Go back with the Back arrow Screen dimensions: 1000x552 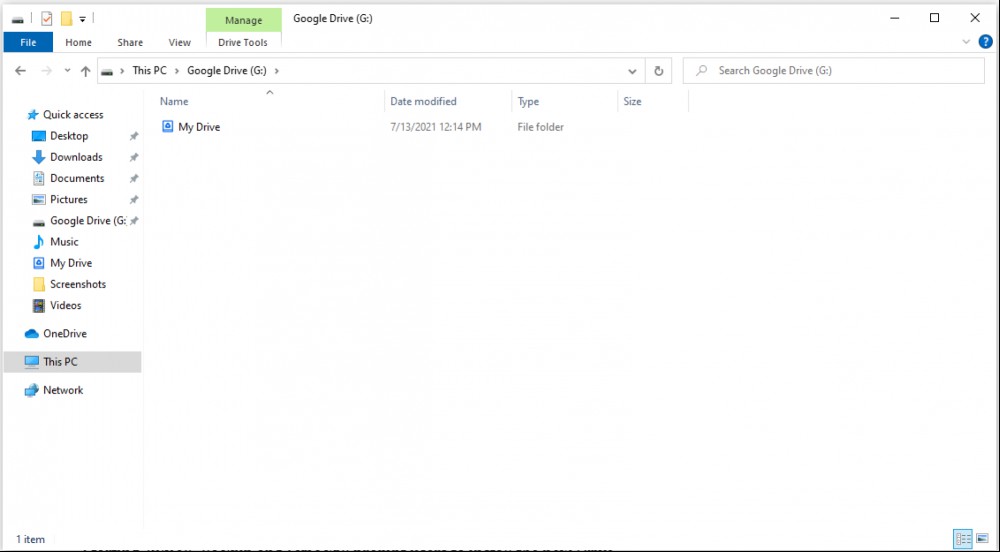coord(20,71)
